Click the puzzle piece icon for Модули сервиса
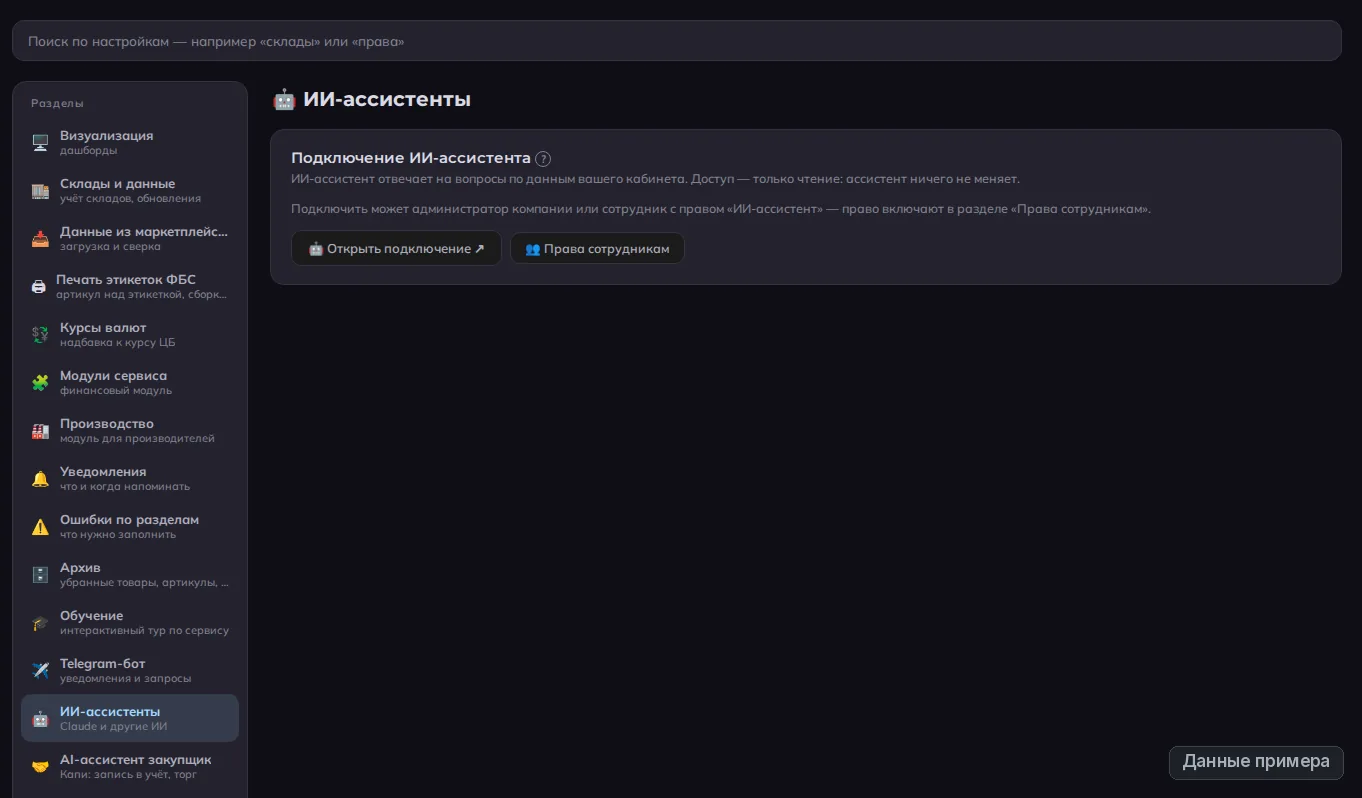 [x=40, y=383]
